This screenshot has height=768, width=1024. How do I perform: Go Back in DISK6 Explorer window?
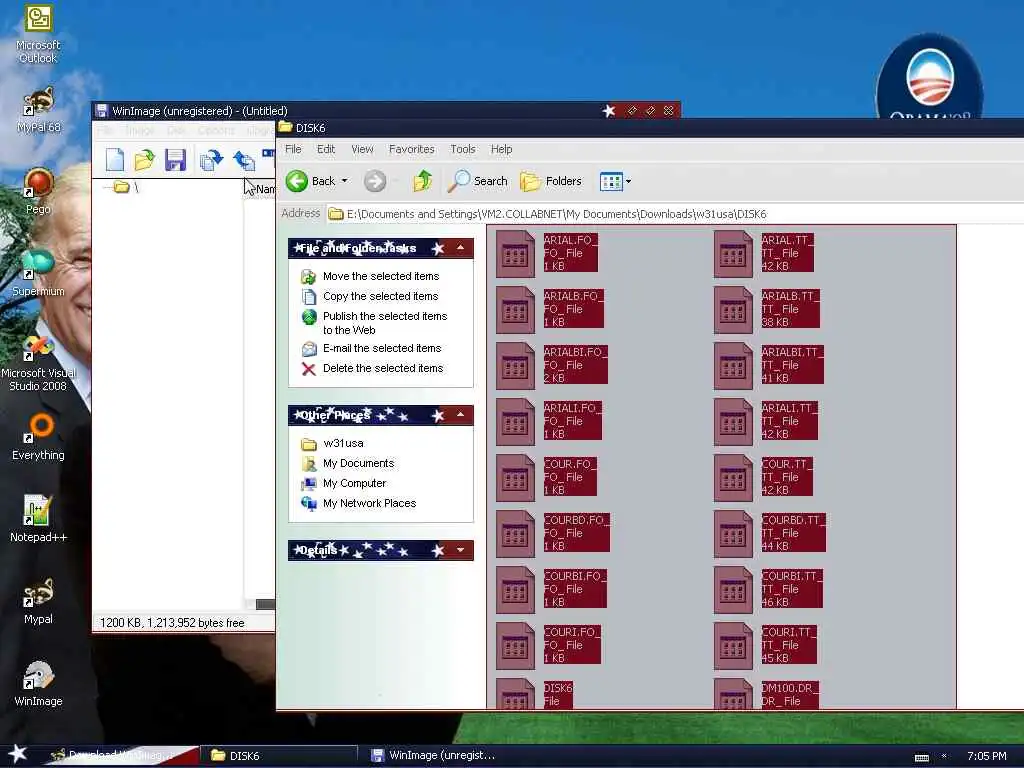coord(311,181)
